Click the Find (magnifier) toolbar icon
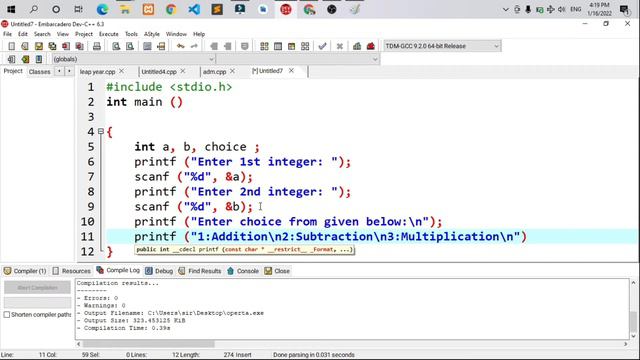Image resolution: width=640 pixels, height=360 pixels. coord(116,46)
